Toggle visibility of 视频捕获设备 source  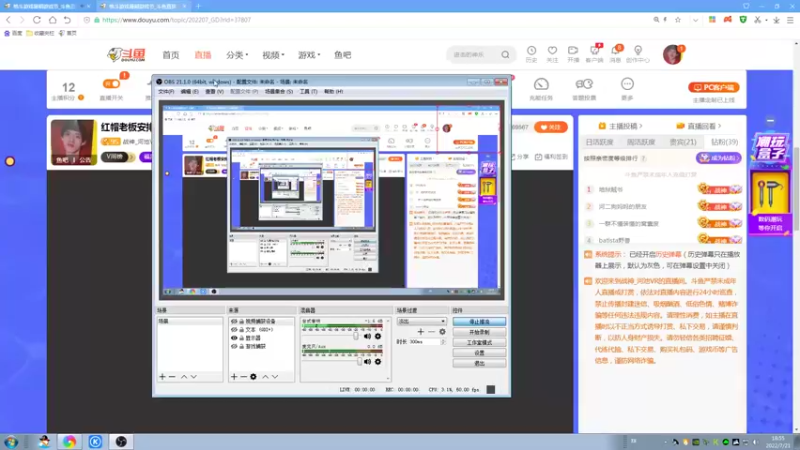coord(234,321)
